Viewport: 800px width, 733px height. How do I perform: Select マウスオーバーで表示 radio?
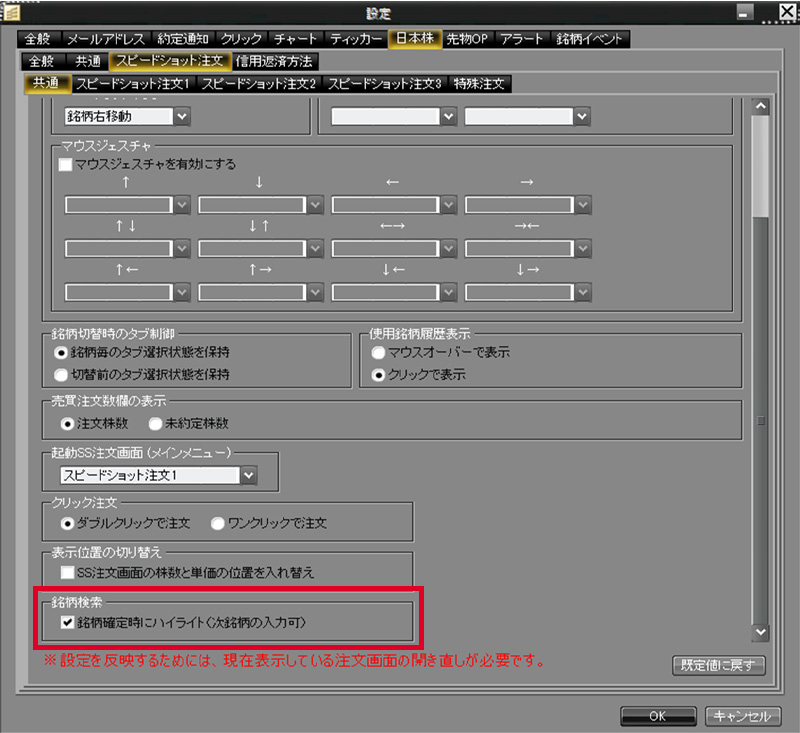click(x=378, y=352)
